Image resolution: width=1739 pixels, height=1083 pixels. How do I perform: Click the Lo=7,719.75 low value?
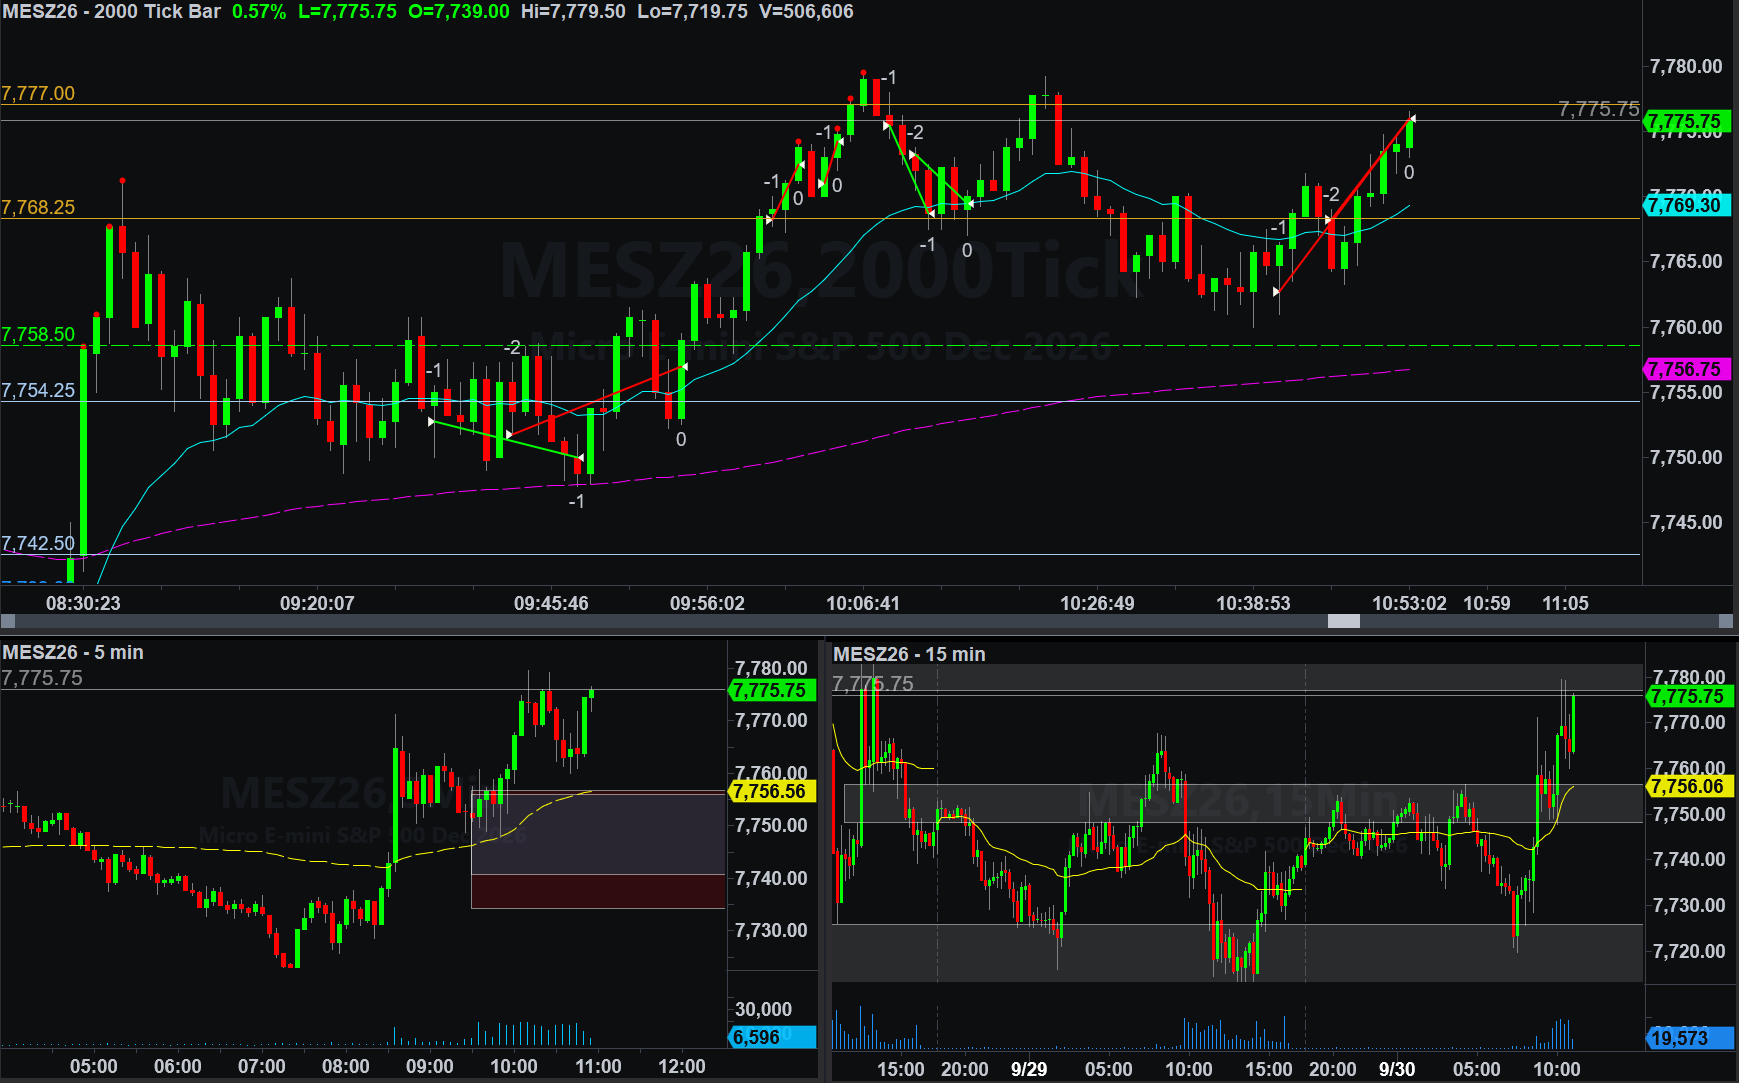click(692, 12)
